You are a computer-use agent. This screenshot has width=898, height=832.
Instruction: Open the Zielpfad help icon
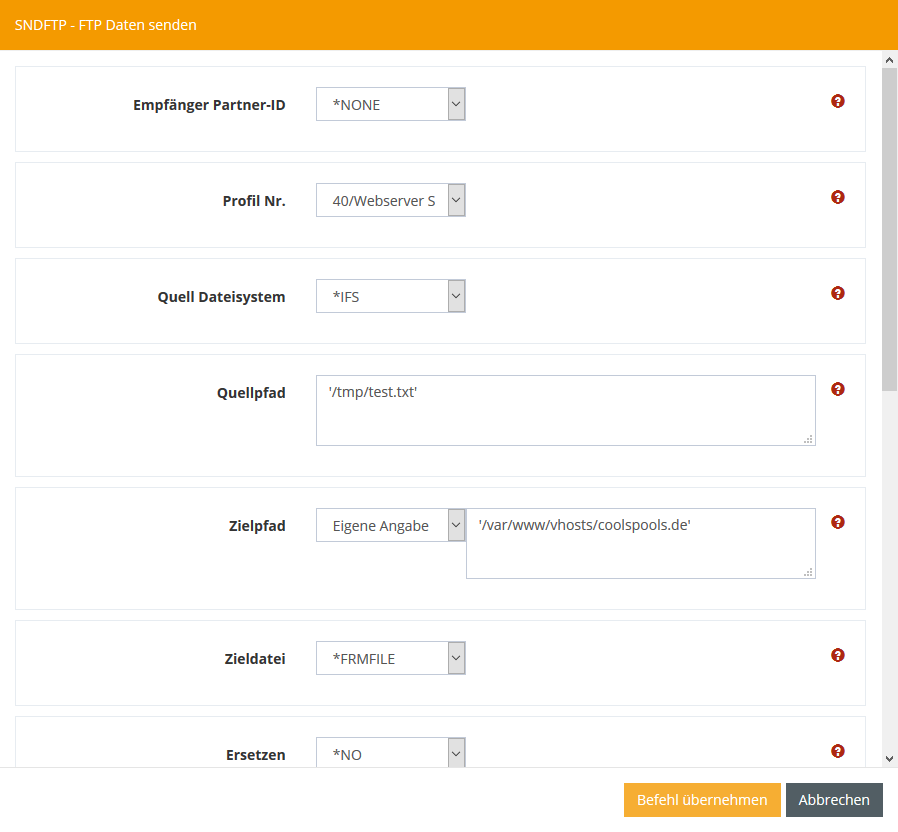[838, 522]
